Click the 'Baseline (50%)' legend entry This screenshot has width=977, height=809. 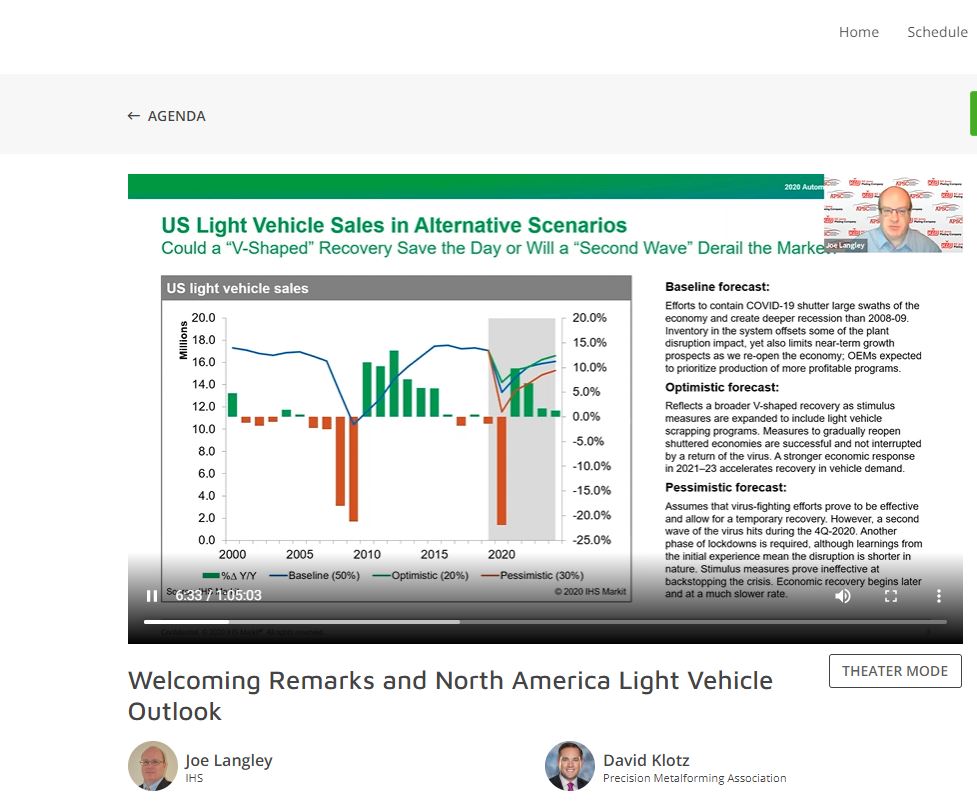(x=315, y=575)
